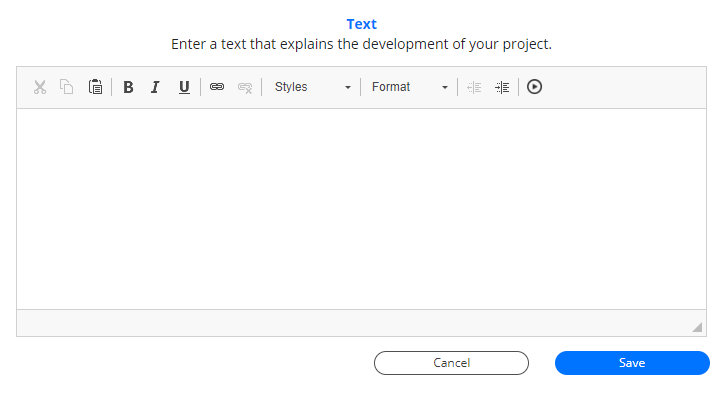Select the Decrease Indent icon
This screenshot has height=393, width=725.
(x=474, y=87)
